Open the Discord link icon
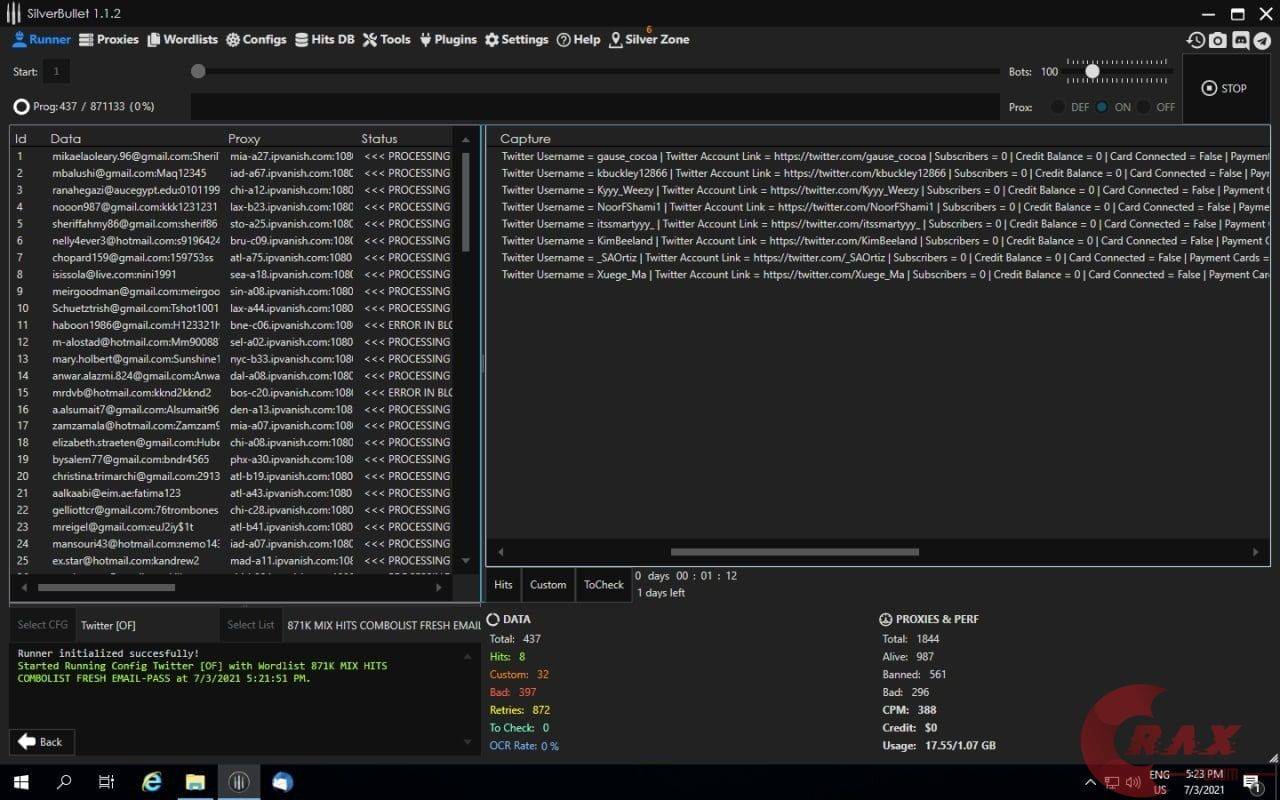The width and height of the screenshot is (1280, 800). (1240, 40)
